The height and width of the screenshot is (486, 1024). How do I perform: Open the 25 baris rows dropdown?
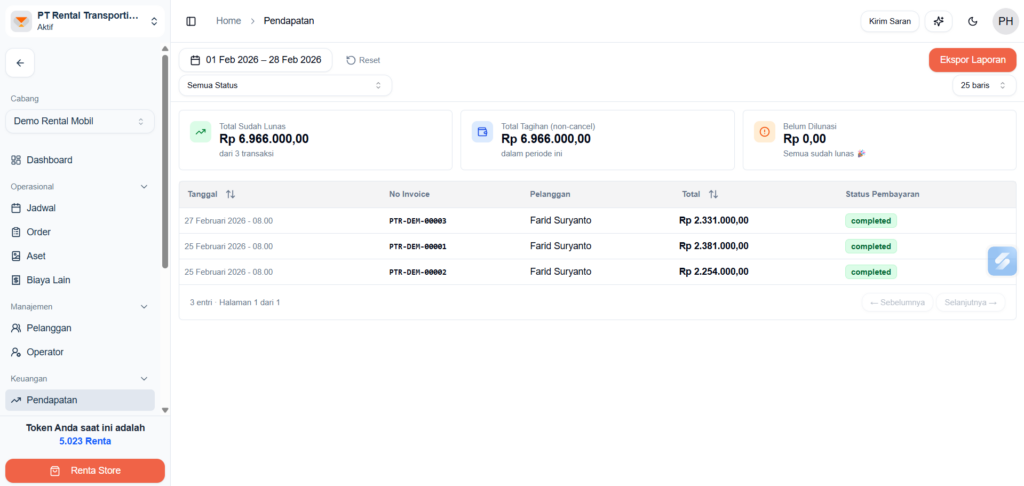pos(983,86)
